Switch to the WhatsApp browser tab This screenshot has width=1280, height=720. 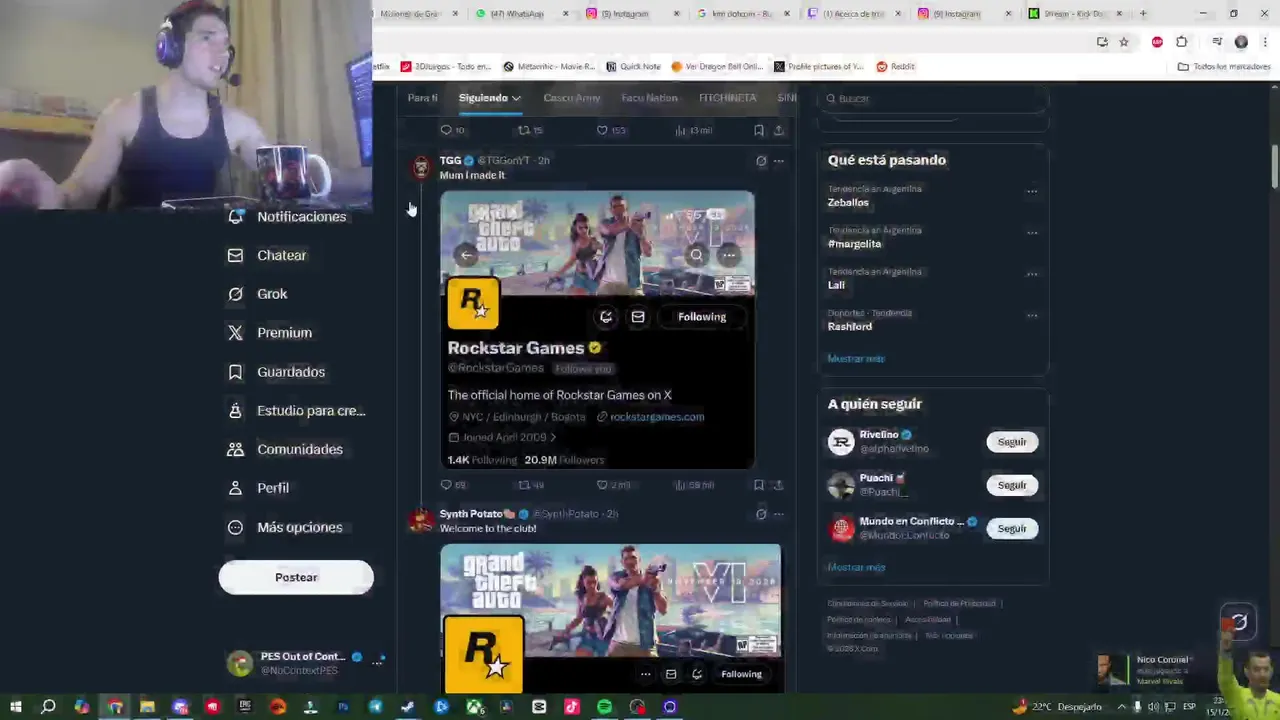tap(518, 14)
